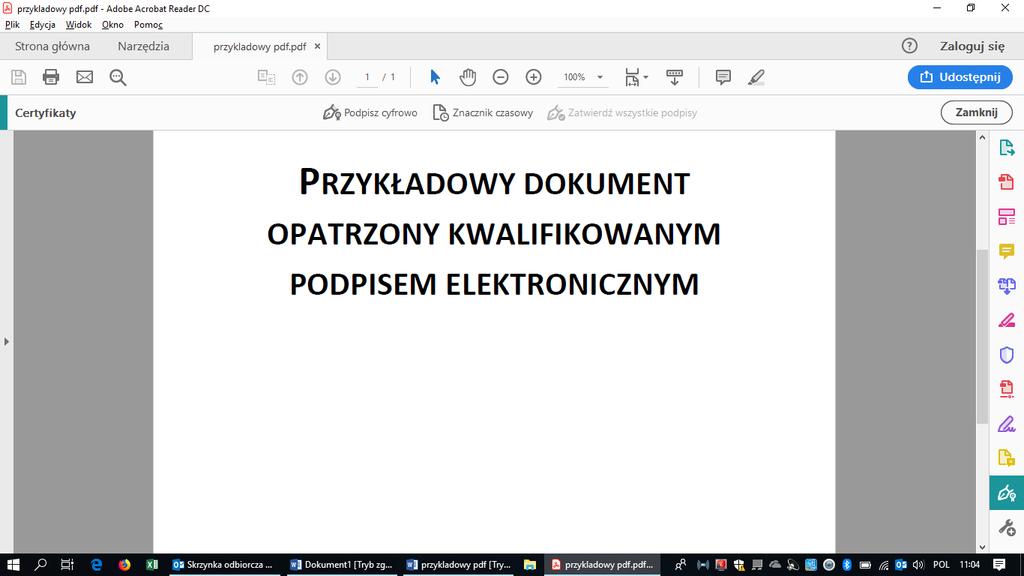Viewport: 1024px width, 576px height.
Task: Open the pink Redact pen sidebar tool
Action: pos(1006,320)
